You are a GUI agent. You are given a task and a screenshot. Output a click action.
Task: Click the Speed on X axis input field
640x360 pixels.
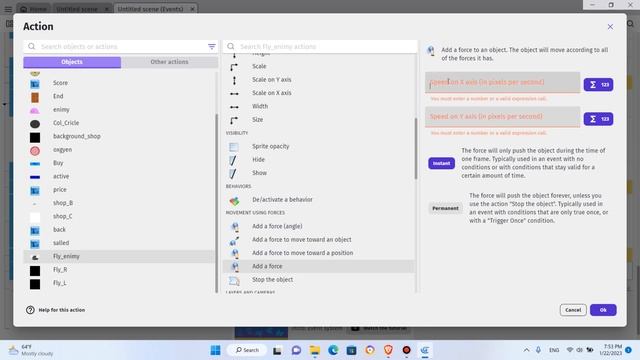click(502, 82)
